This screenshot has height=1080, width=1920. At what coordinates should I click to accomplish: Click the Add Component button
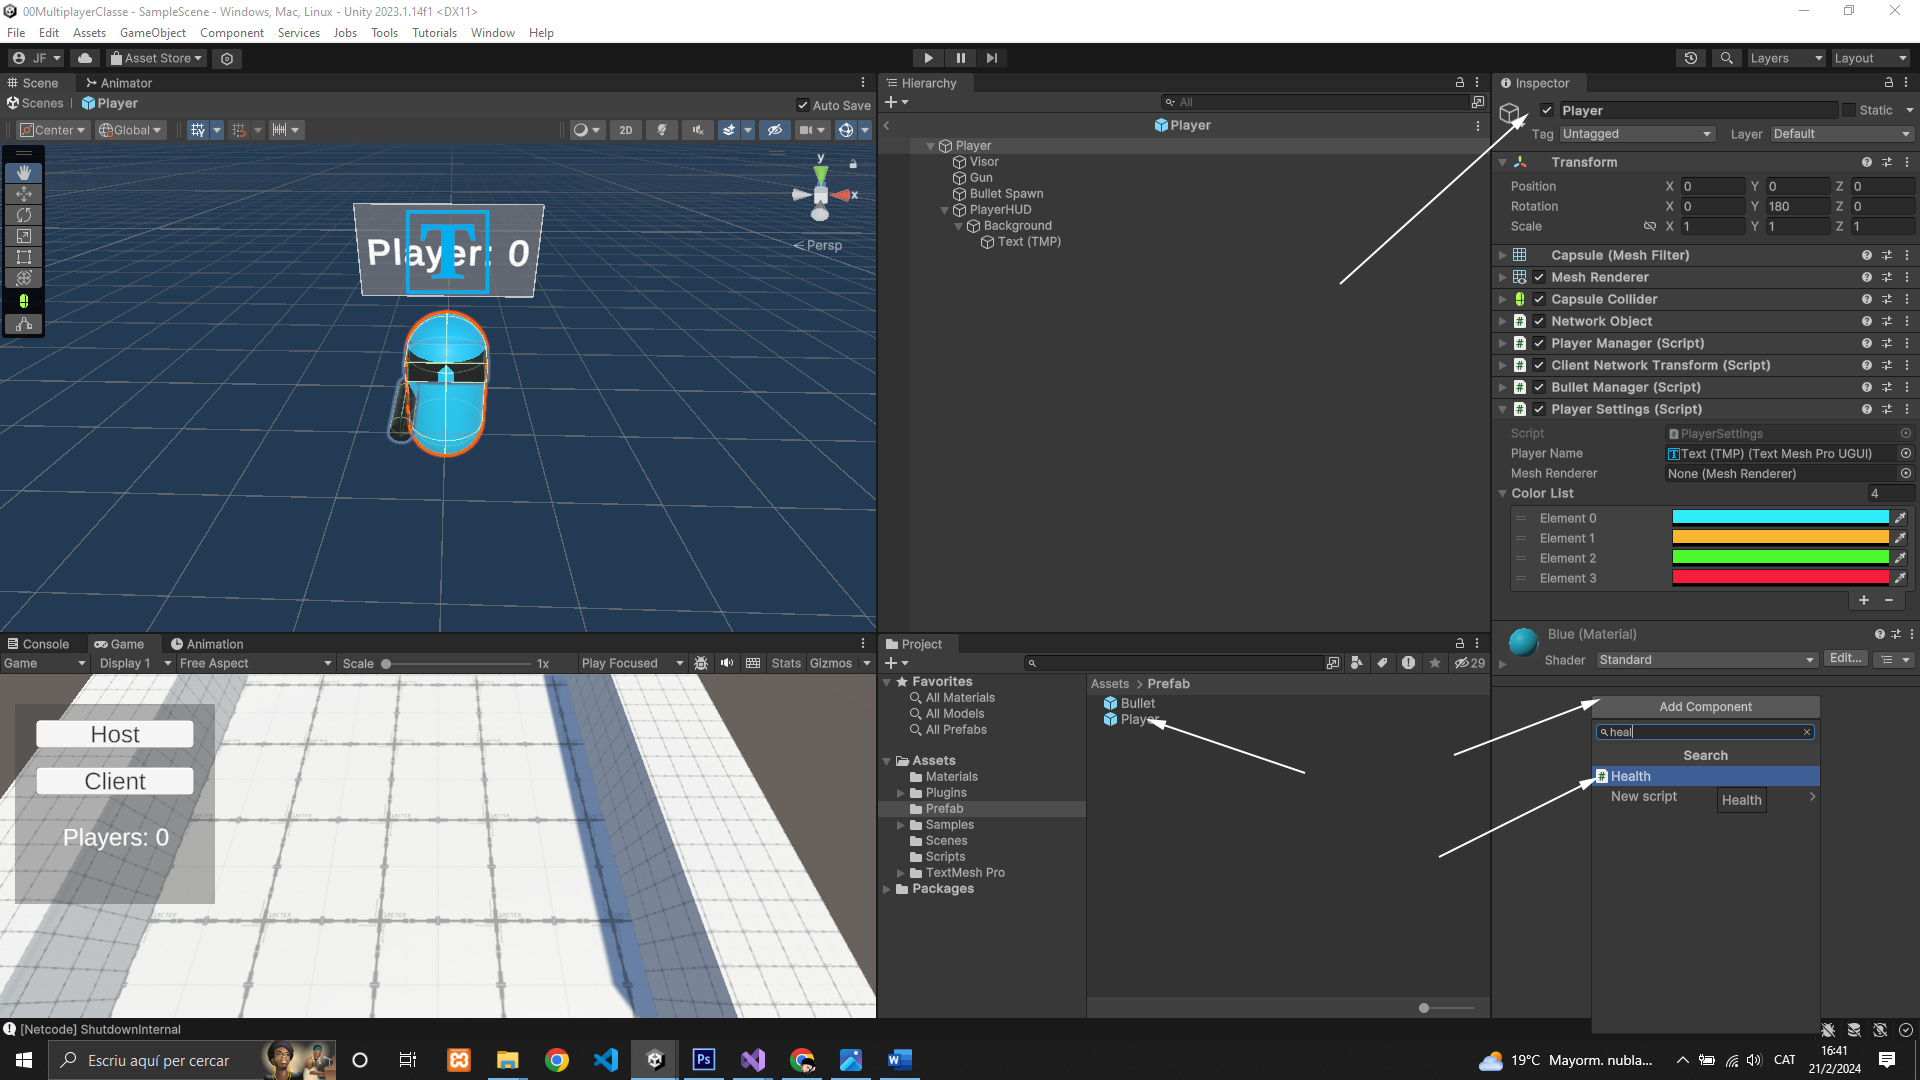point(1705,707)
